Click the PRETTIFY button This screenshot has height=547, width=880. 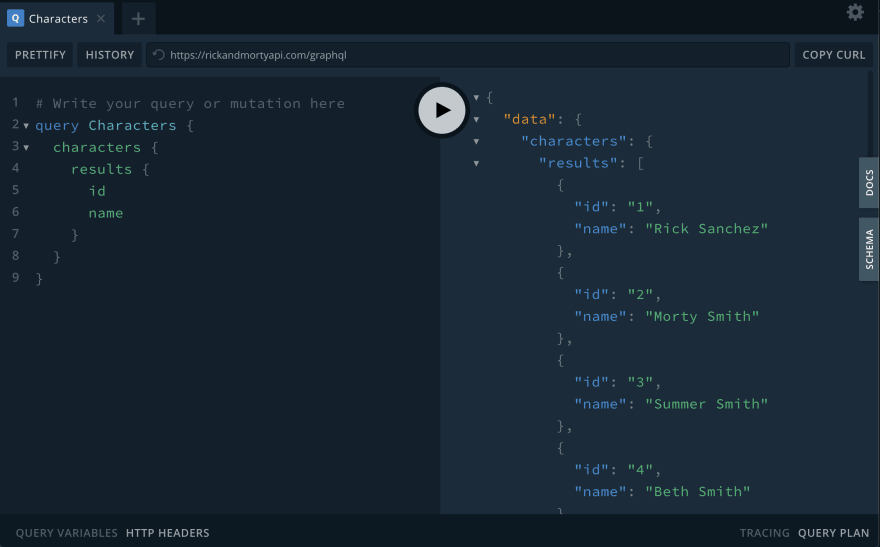point(40,55)
